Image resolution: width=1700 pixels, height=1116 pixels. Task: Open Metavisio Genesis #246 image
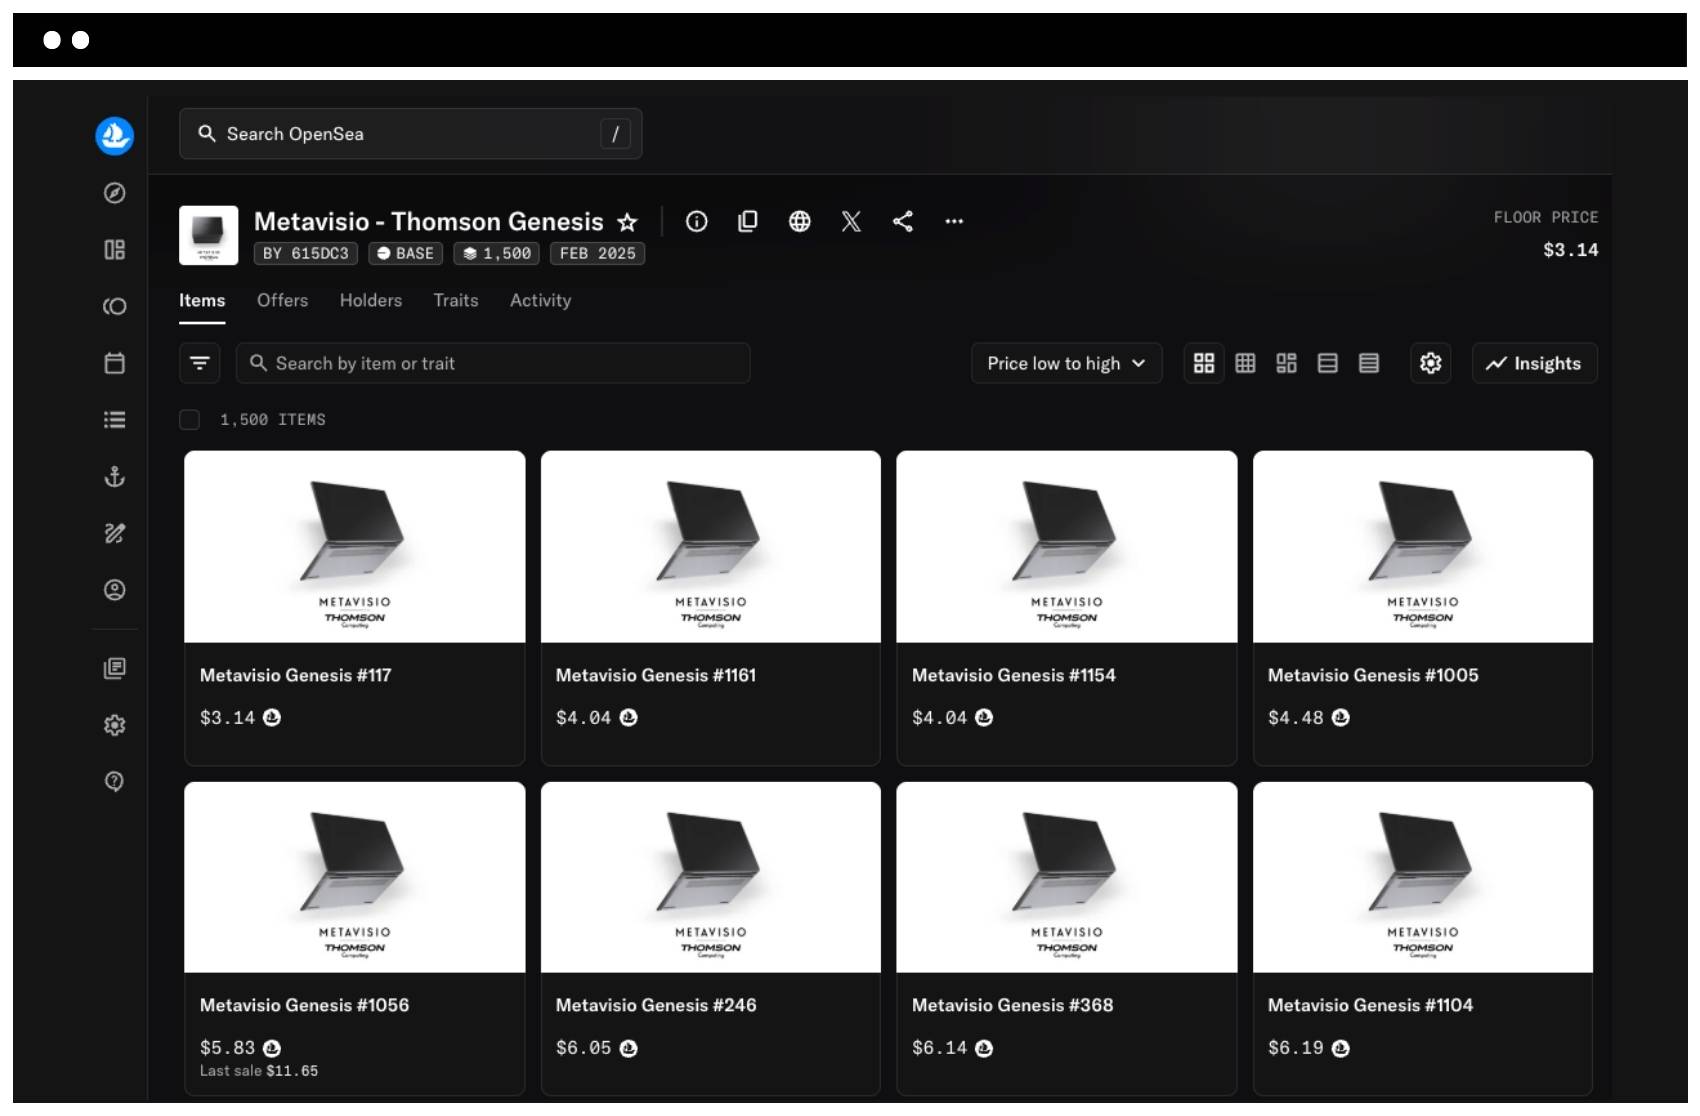(x=711, y=878)
